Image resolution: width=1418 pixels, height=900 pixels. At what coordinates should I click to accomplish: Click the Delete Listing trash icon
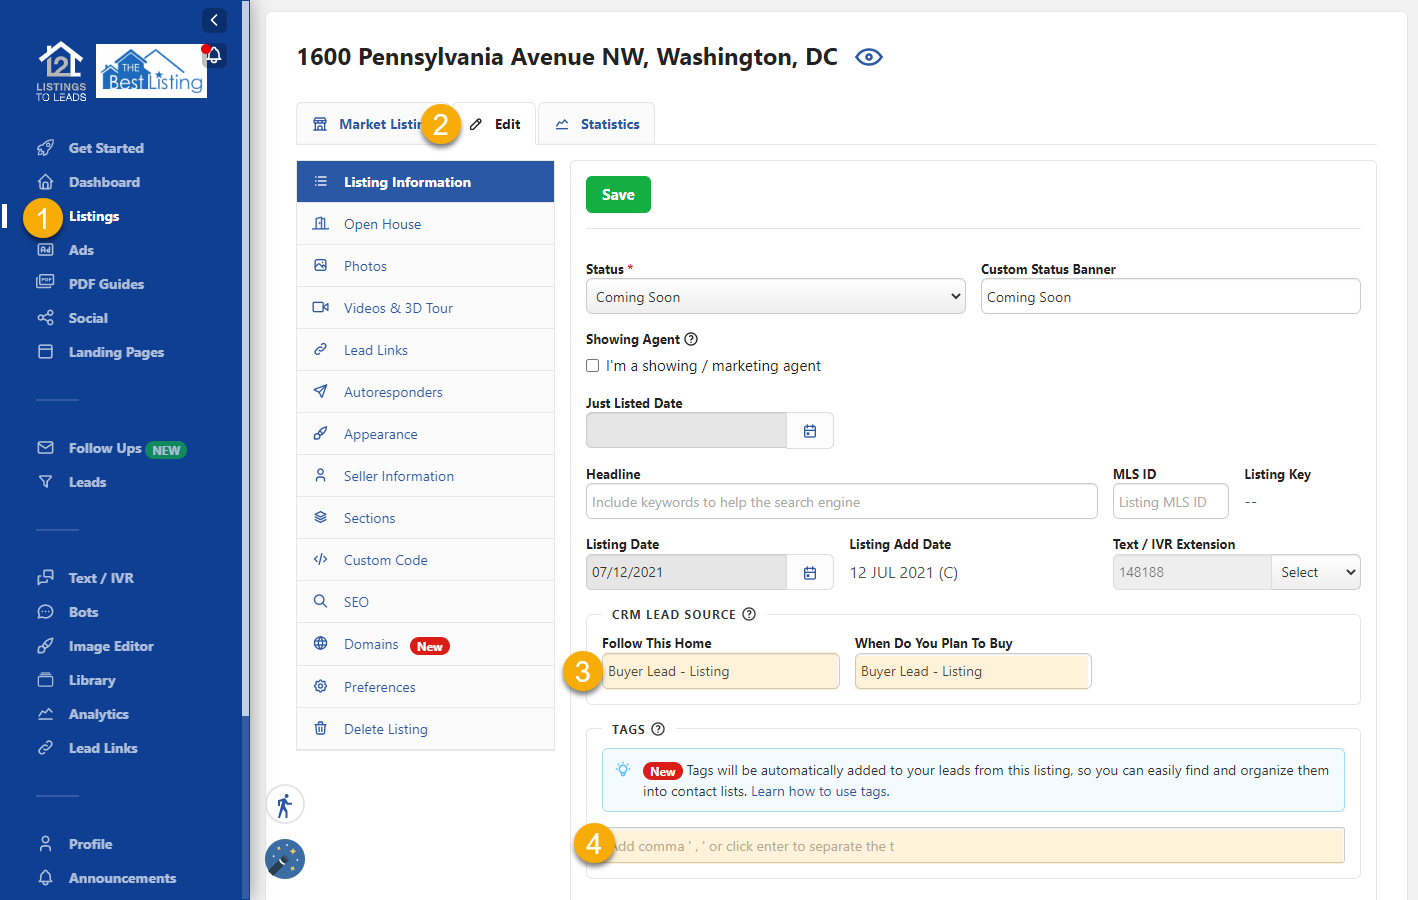coord(320,729)
